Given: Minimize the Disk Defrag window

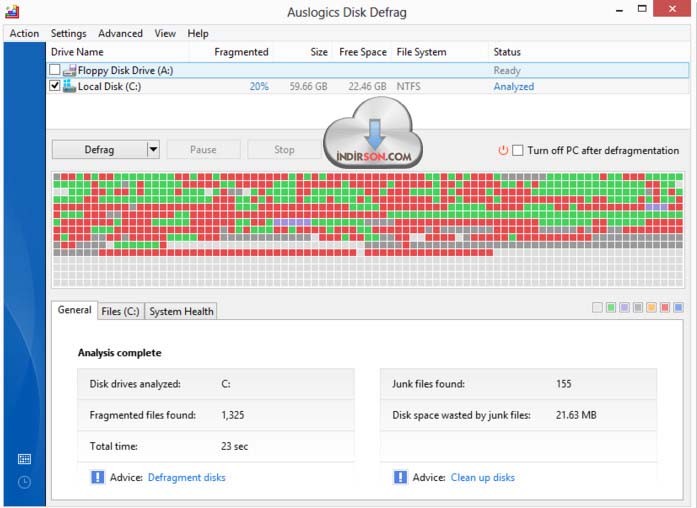Looking at the screenshot, I should (620, 10).
